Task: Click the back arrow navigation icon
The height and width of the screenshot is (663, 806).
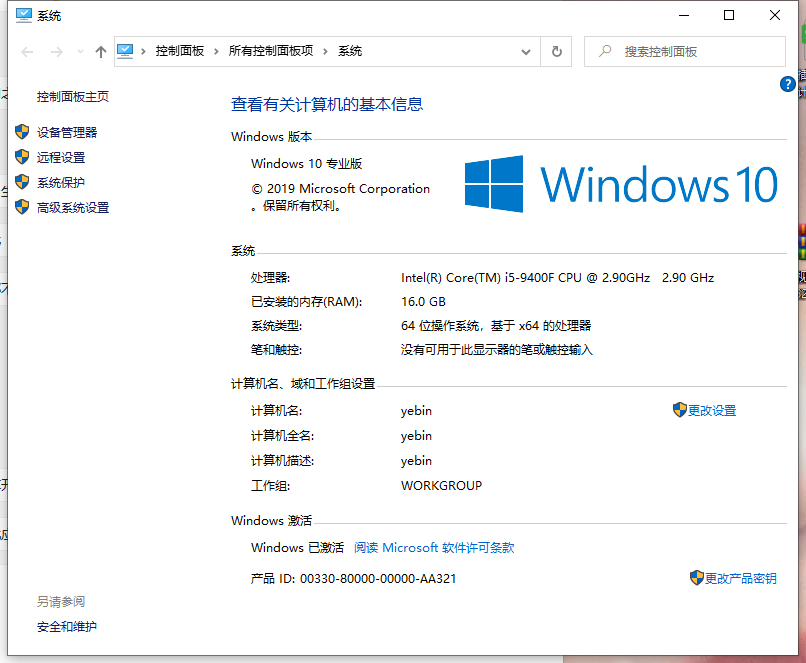Action: [x=26, y=51]
